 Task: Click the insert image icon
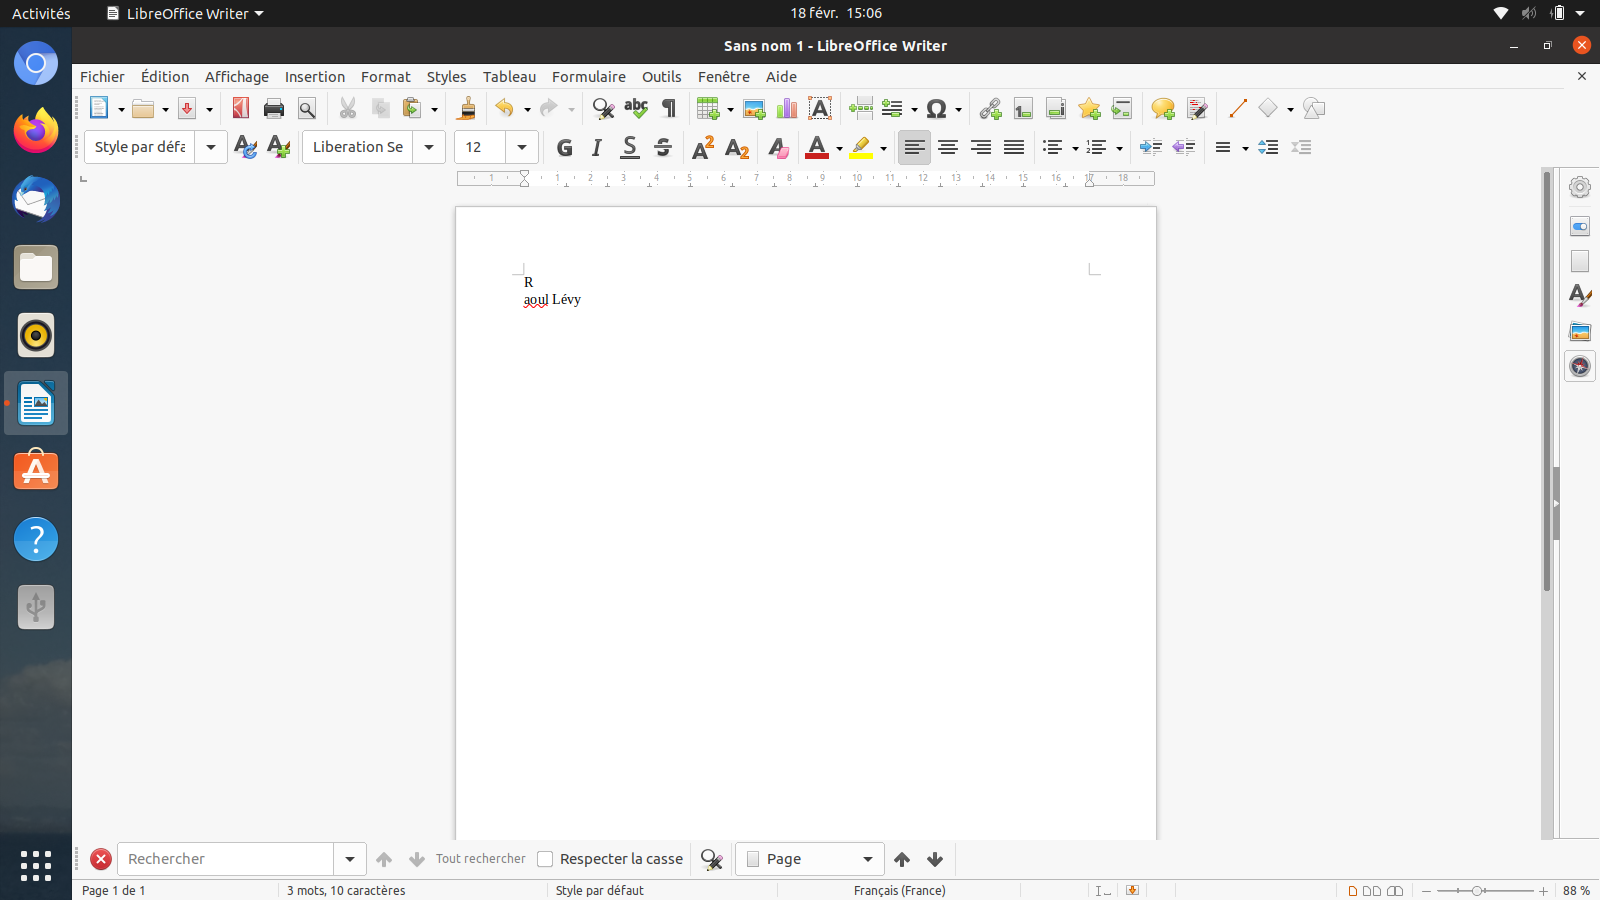pos(754,109)
